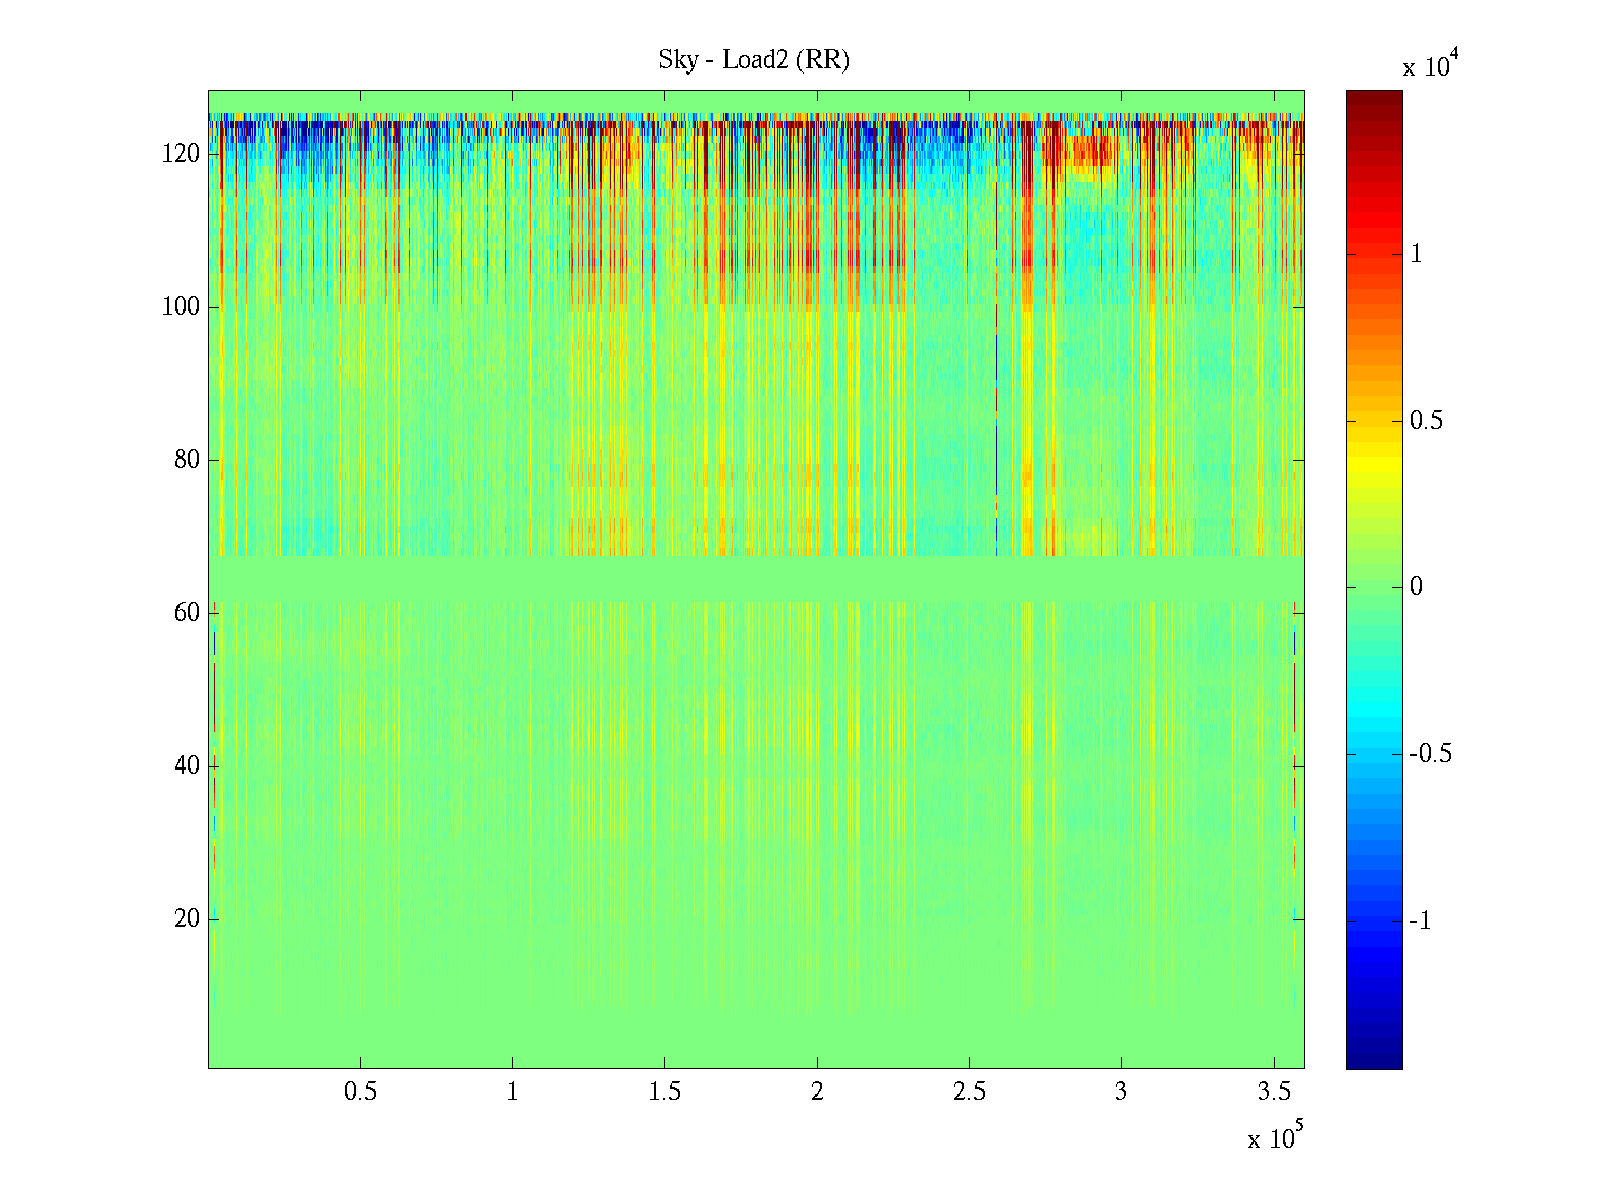Image resolution: width=1600 pixels, height=1200 pixels.
Task: Click the y-axis tick label 120
Action: [x=181, y=154]
